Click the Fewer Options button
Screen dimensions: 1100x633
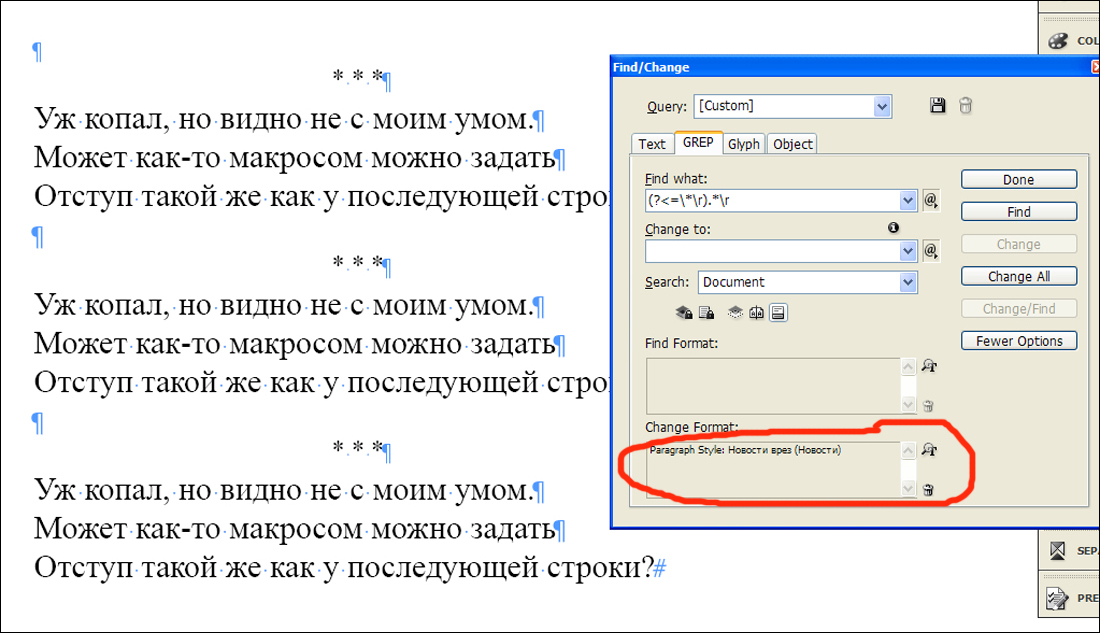[x=1019, y=341]
